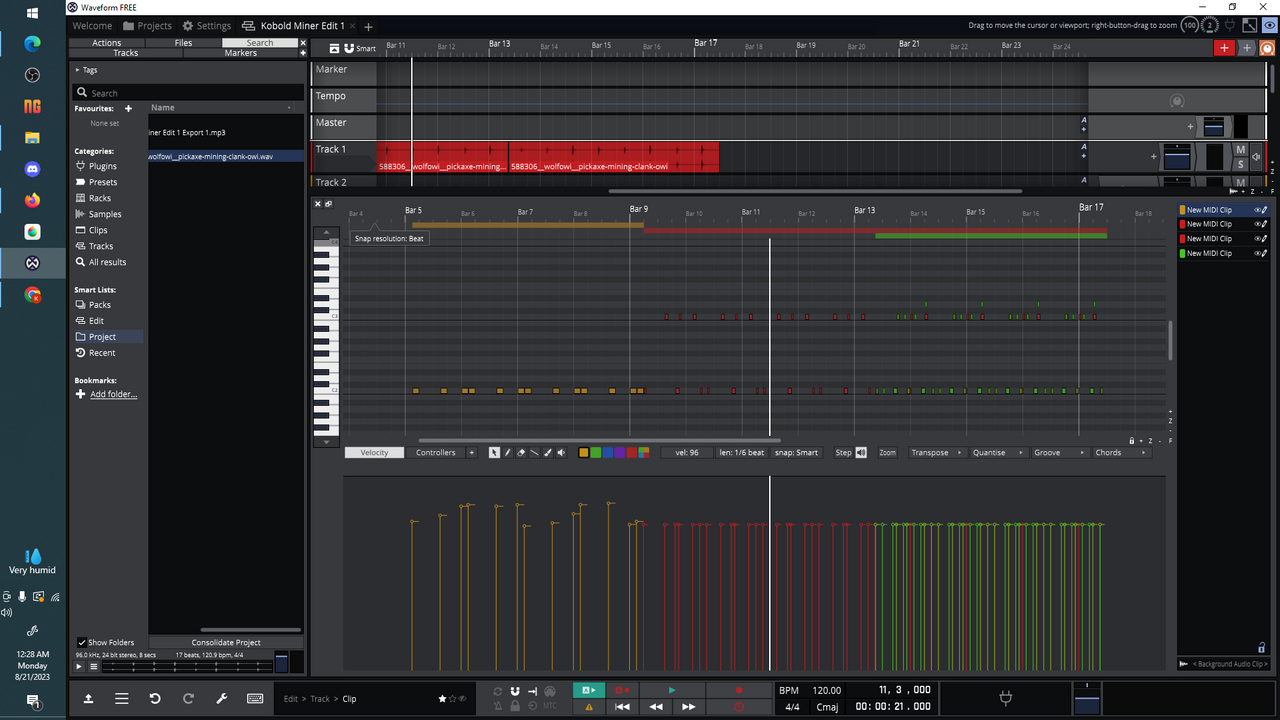Viewport: 1280px width, 720px height.
Task: Toggle Show Folders checkbox
Action: [82, 642]
